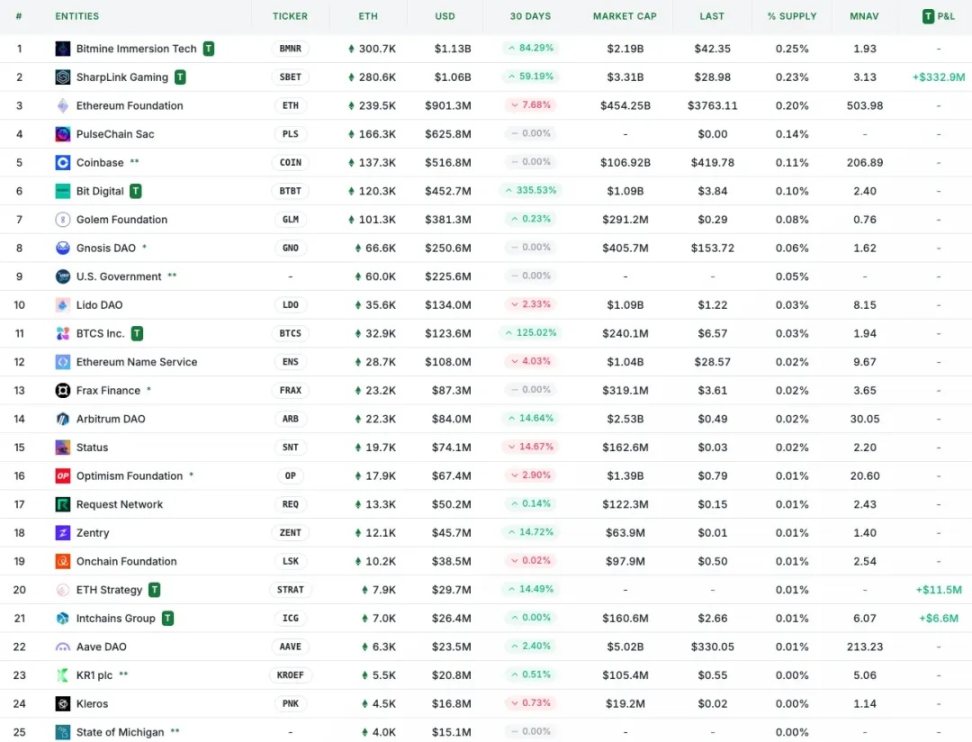Screen dimensions: 972x742
Task: Sort the table by the TICKER column header
Action: click(290, 16)
